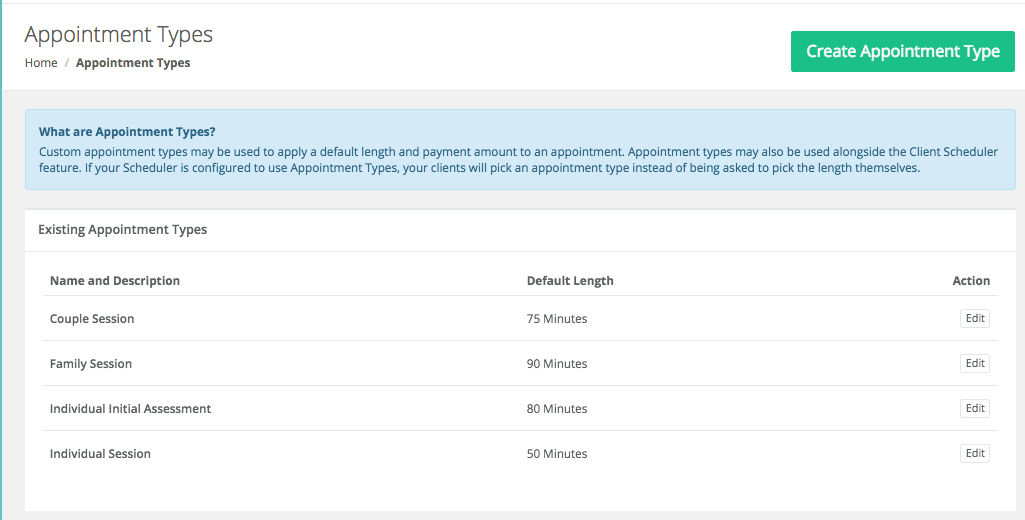This screenshot has height=520, width=1025.
Task: Click the 75 Minutes length value
Action: coord(557,319)
